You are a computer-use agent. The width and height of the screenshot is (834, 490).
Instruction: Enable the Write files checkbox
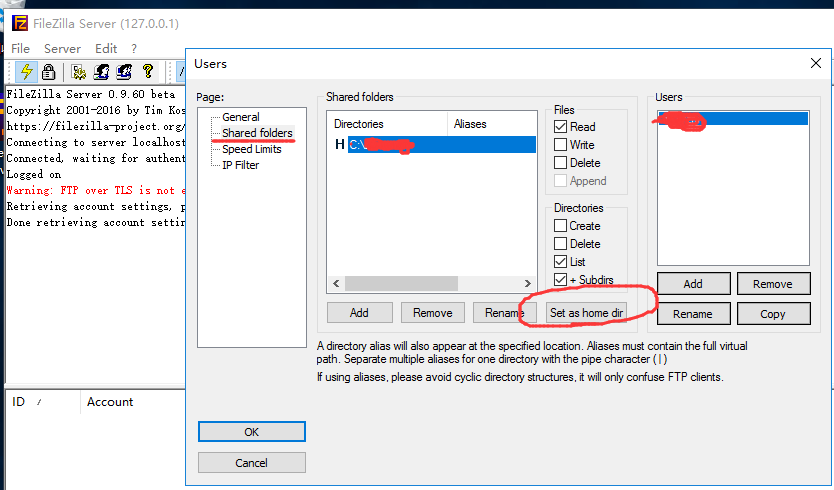(x=561, y=145)
